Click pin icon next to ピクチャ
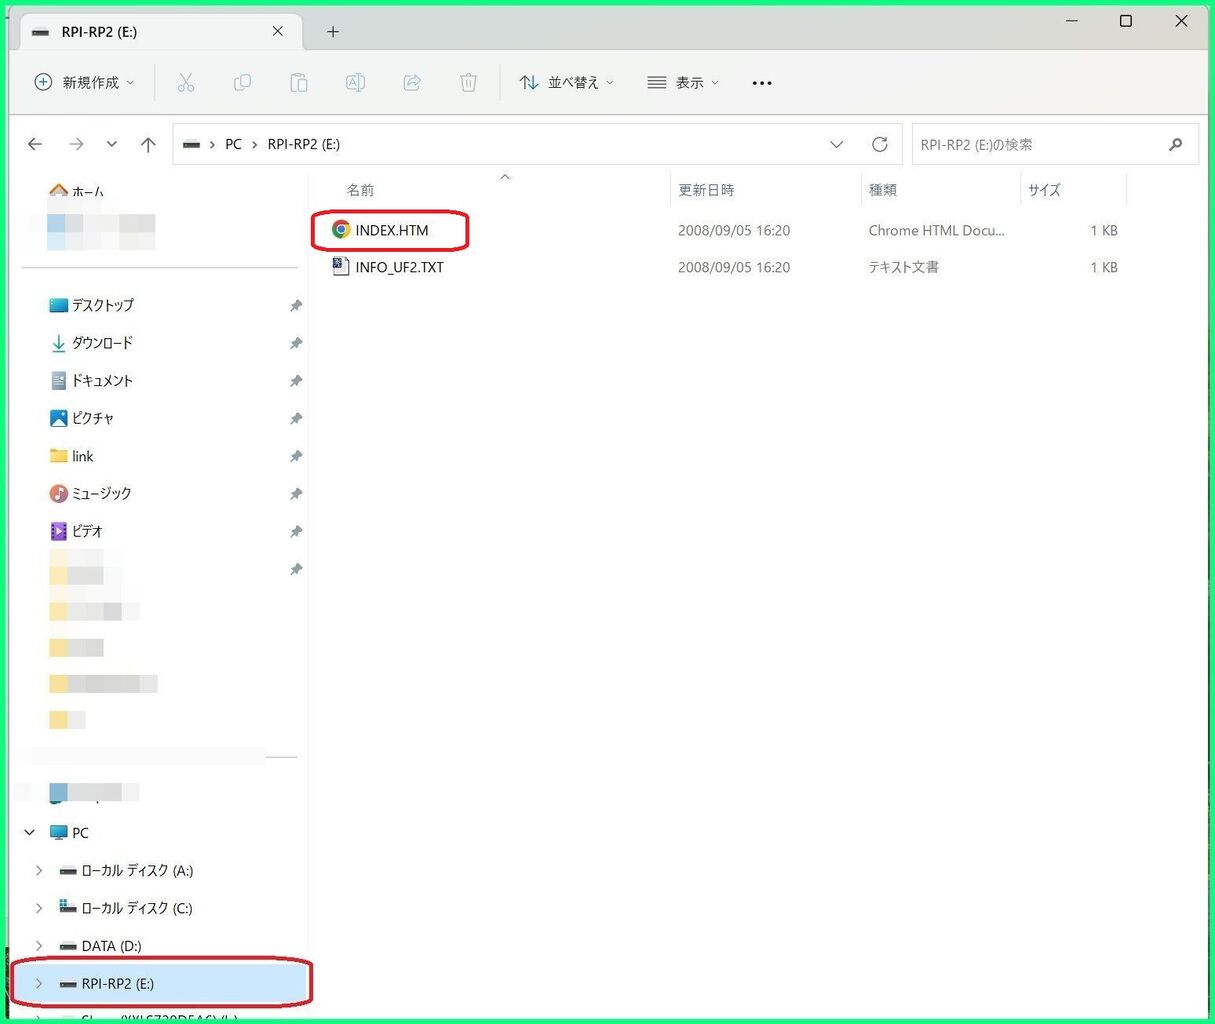The height and width of the screenshot is (1024, 1215). (x=296, y=418)
